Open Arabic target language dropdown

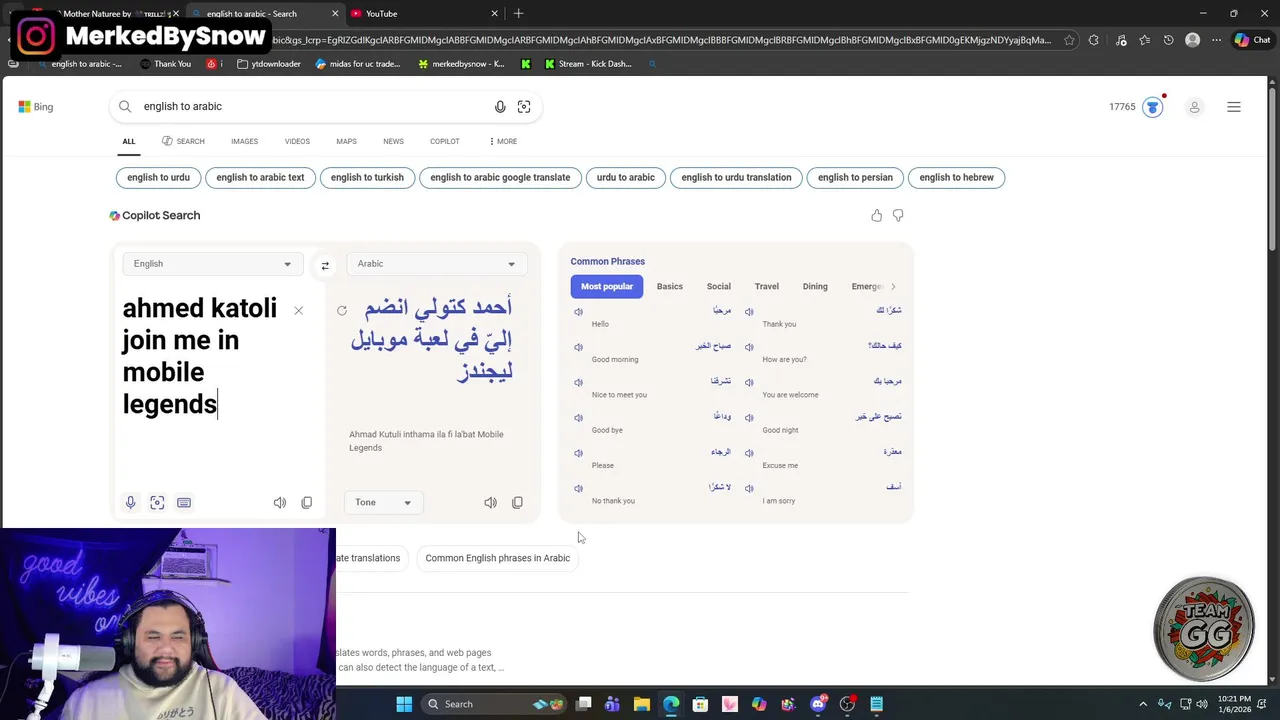click(436, 264)
